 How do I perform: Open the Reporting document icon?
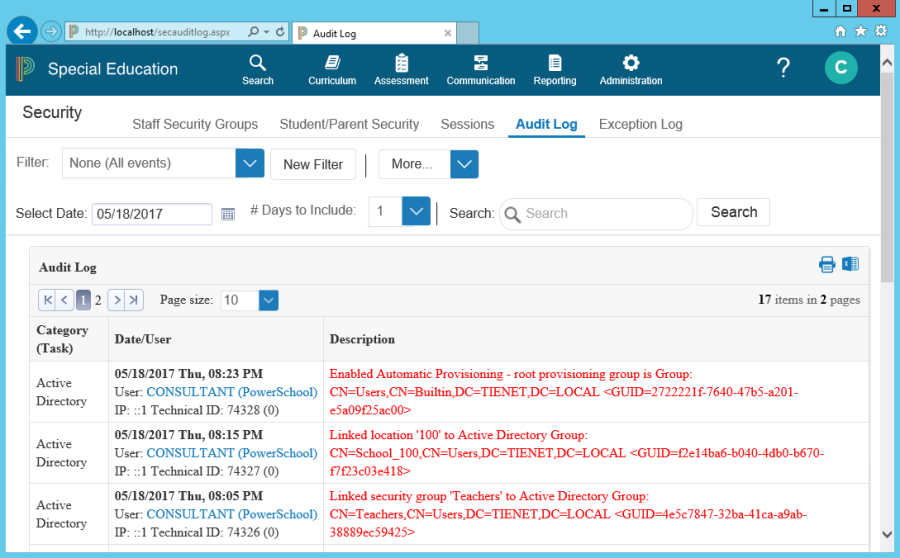(554, 63)
